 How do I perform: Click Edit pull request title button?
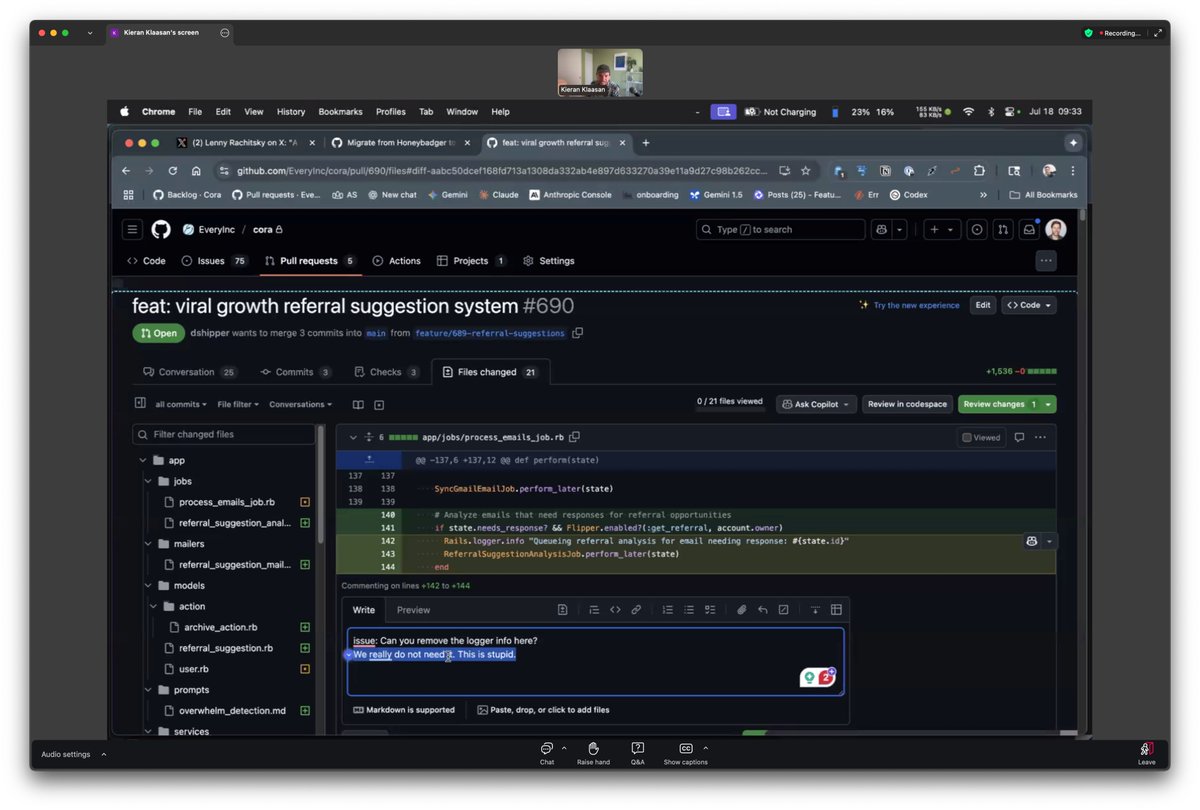(983, 305)
